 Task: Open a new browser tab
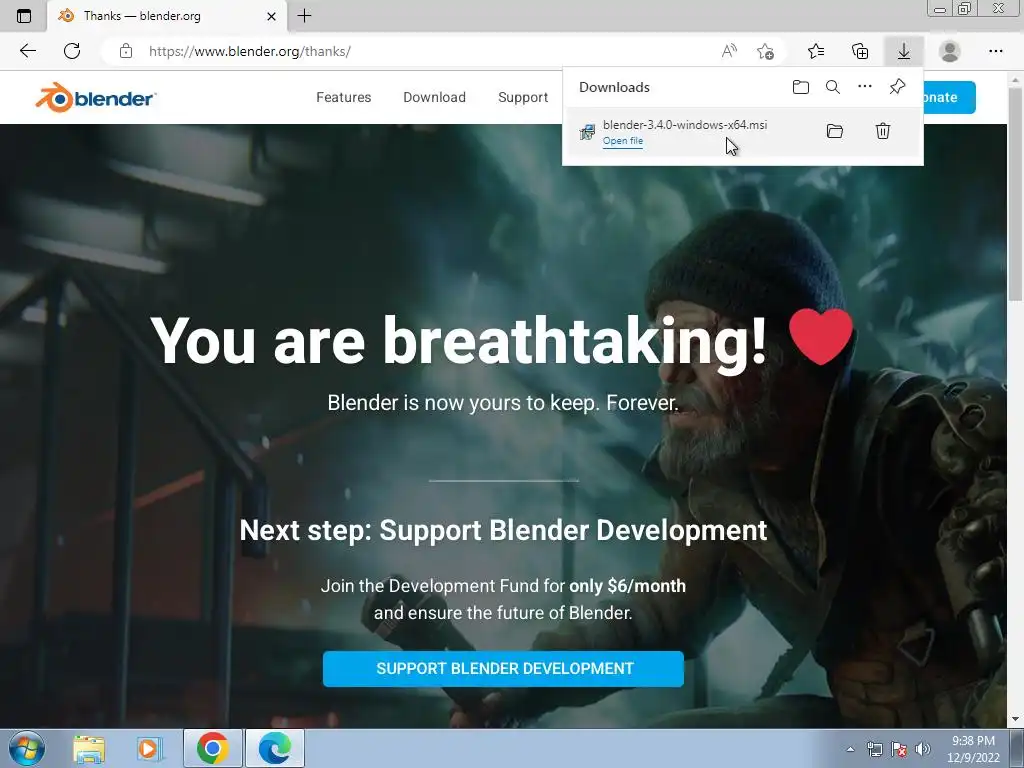coord(304,16)
